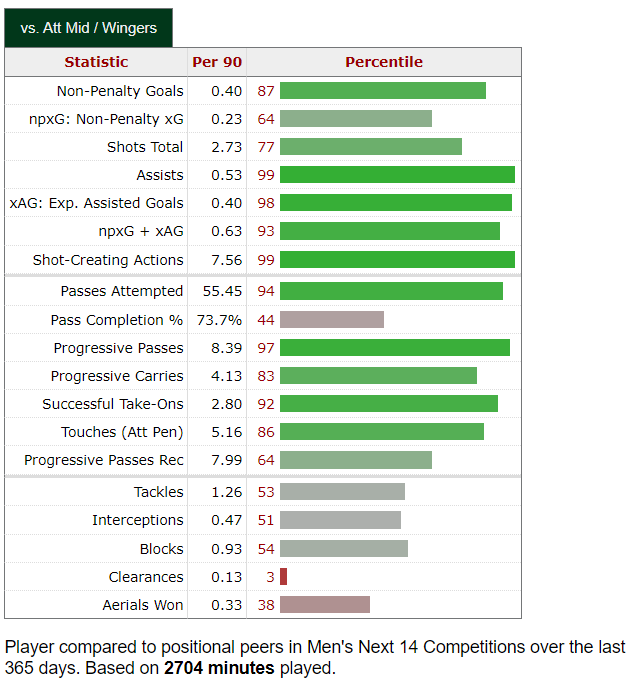
Task: Click the Interceptions stat label
Action: (x=138, y=520)
